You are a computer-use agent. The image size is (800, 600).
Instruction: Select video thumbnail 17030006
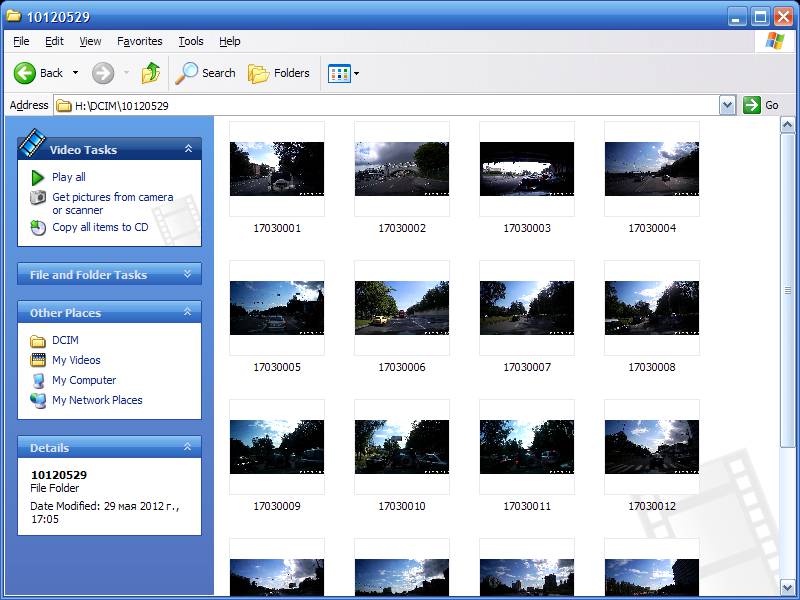[402, 308]
